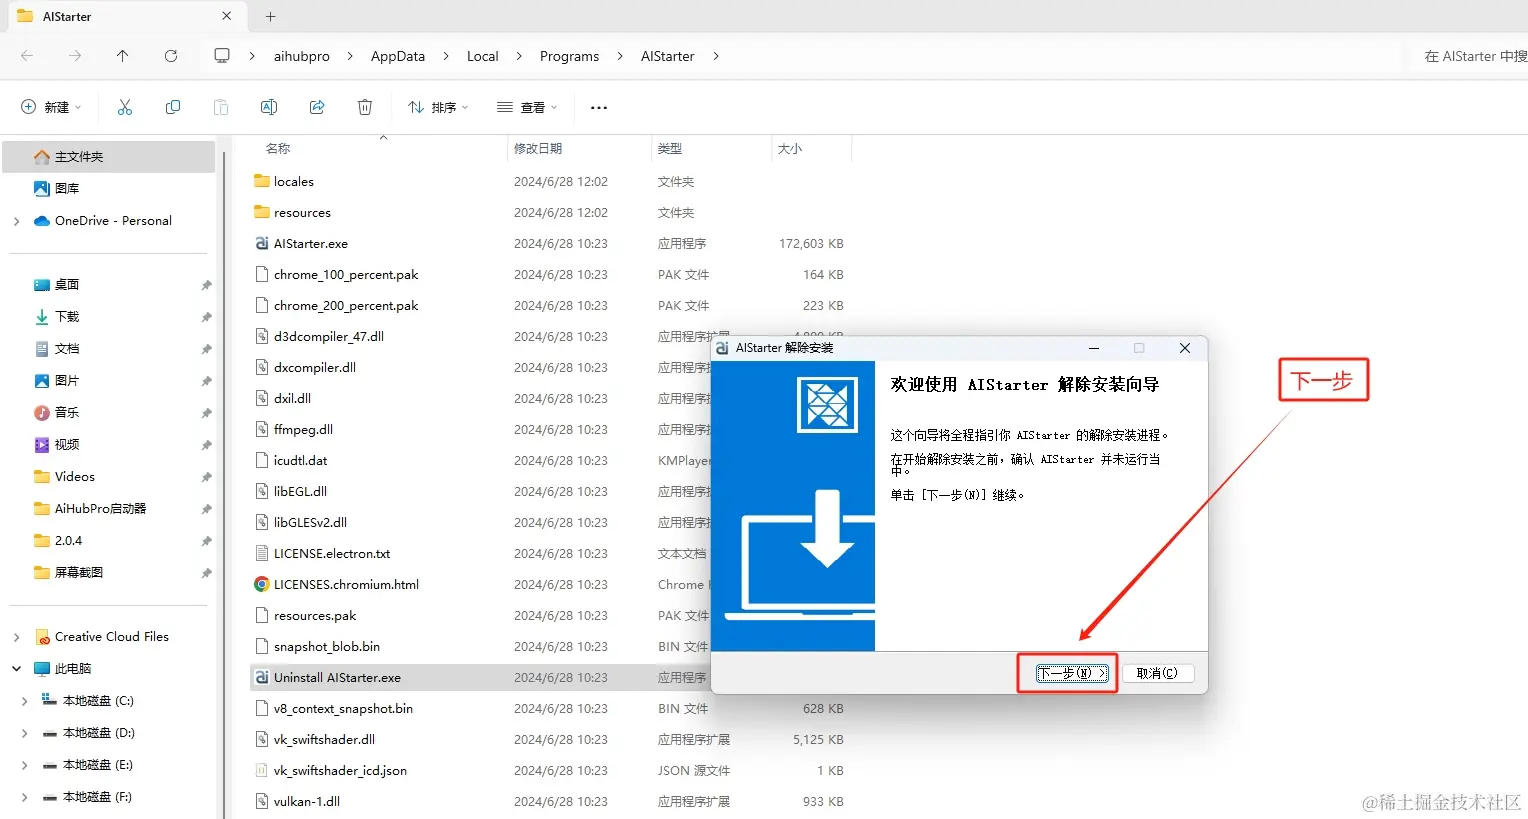Click the Cut icon in the toolbar
This screenshot has height=819, width=1528.
[x=124, y=107]
